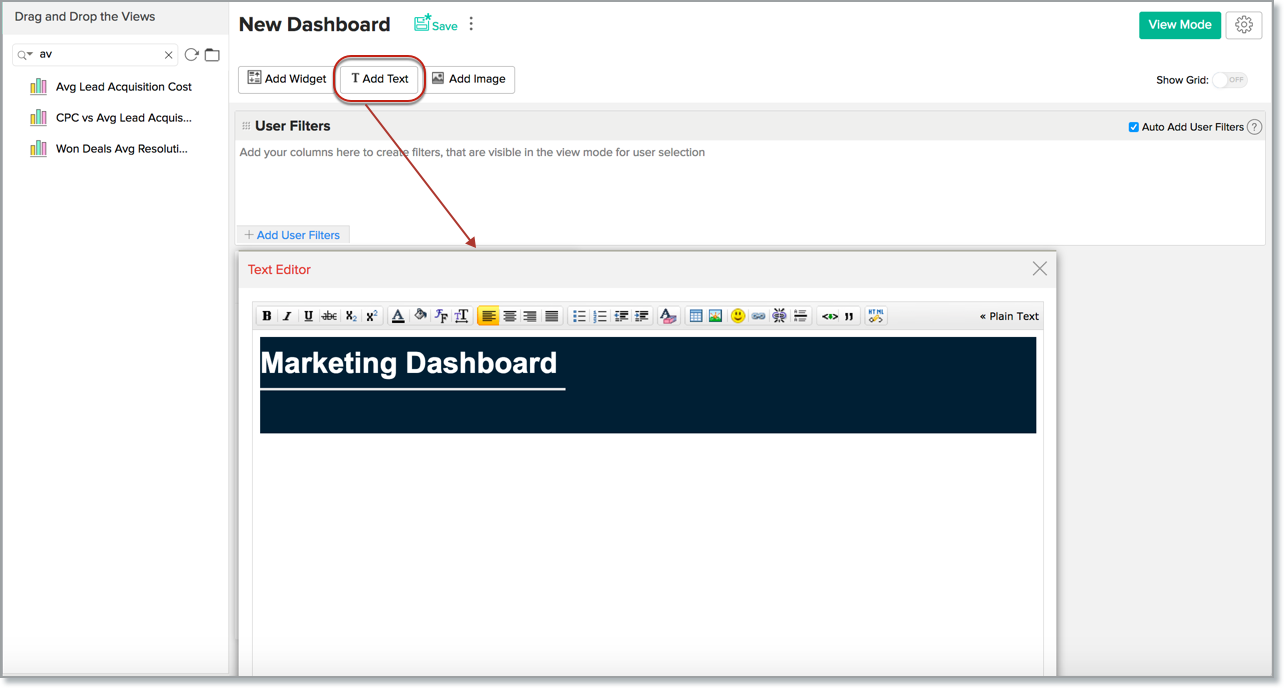The width and height of the screenshot is (1284, 688).
Task: Apply a bulleted list to the text
Action: click(579, 315)
